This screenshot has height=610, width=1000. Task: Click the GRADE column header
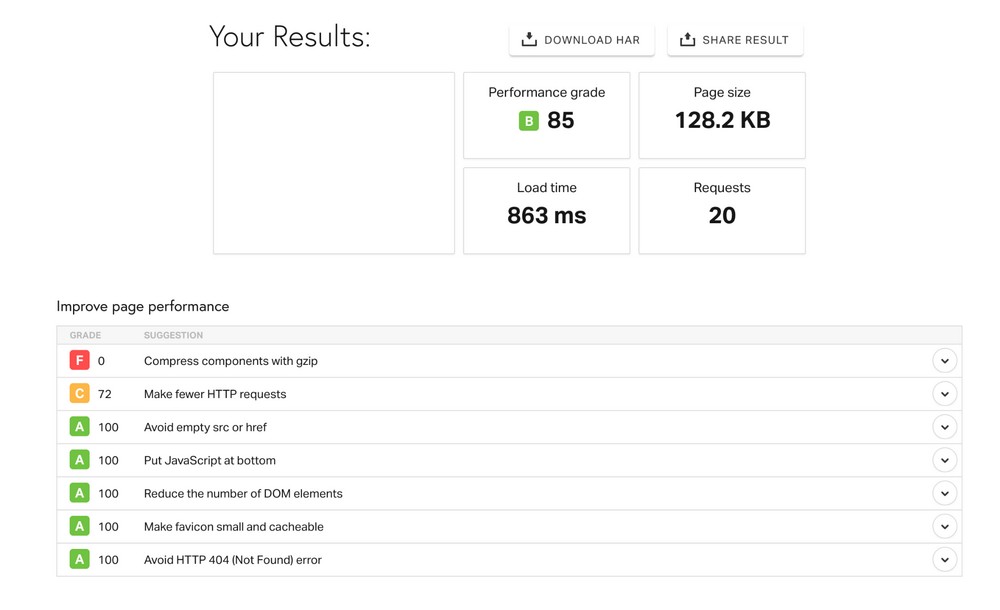pos(85,335)
